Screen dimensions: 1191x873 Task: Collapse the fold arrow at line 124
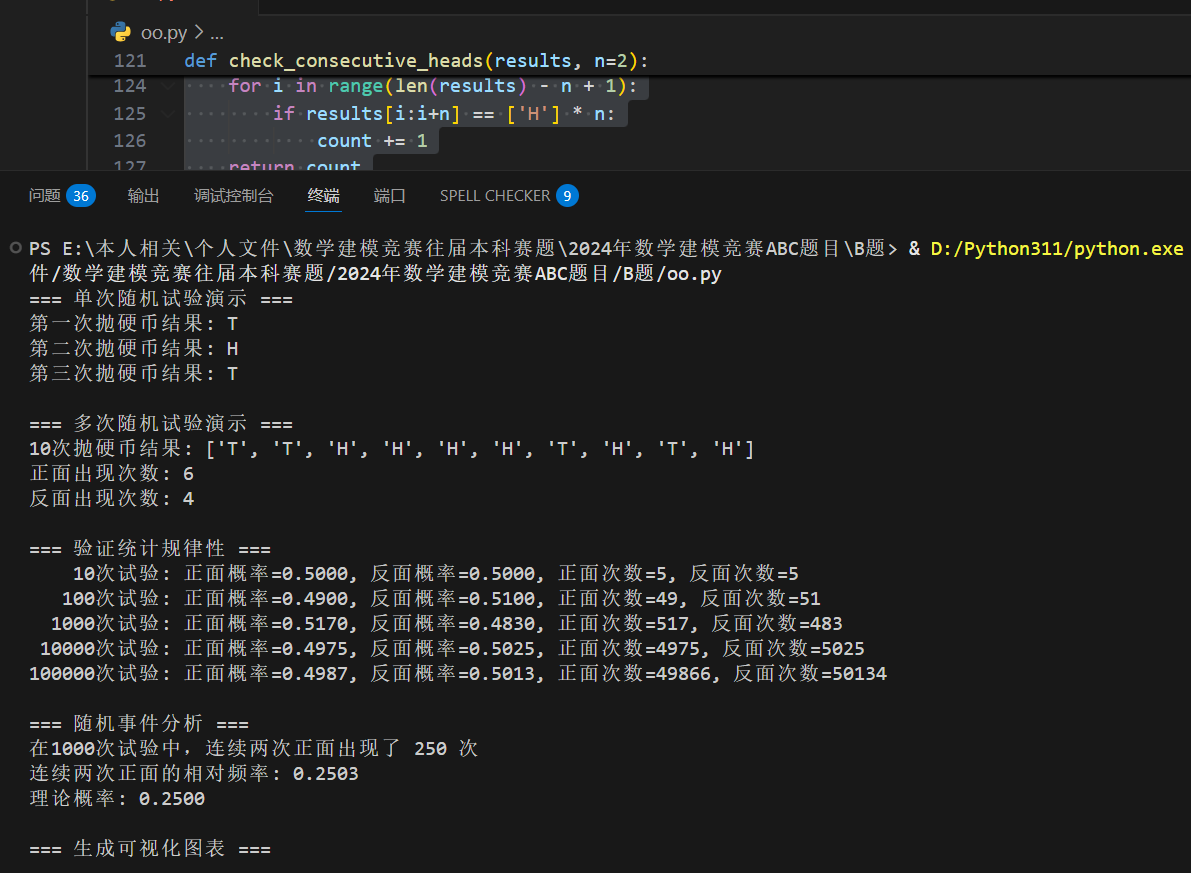(168, 86)
